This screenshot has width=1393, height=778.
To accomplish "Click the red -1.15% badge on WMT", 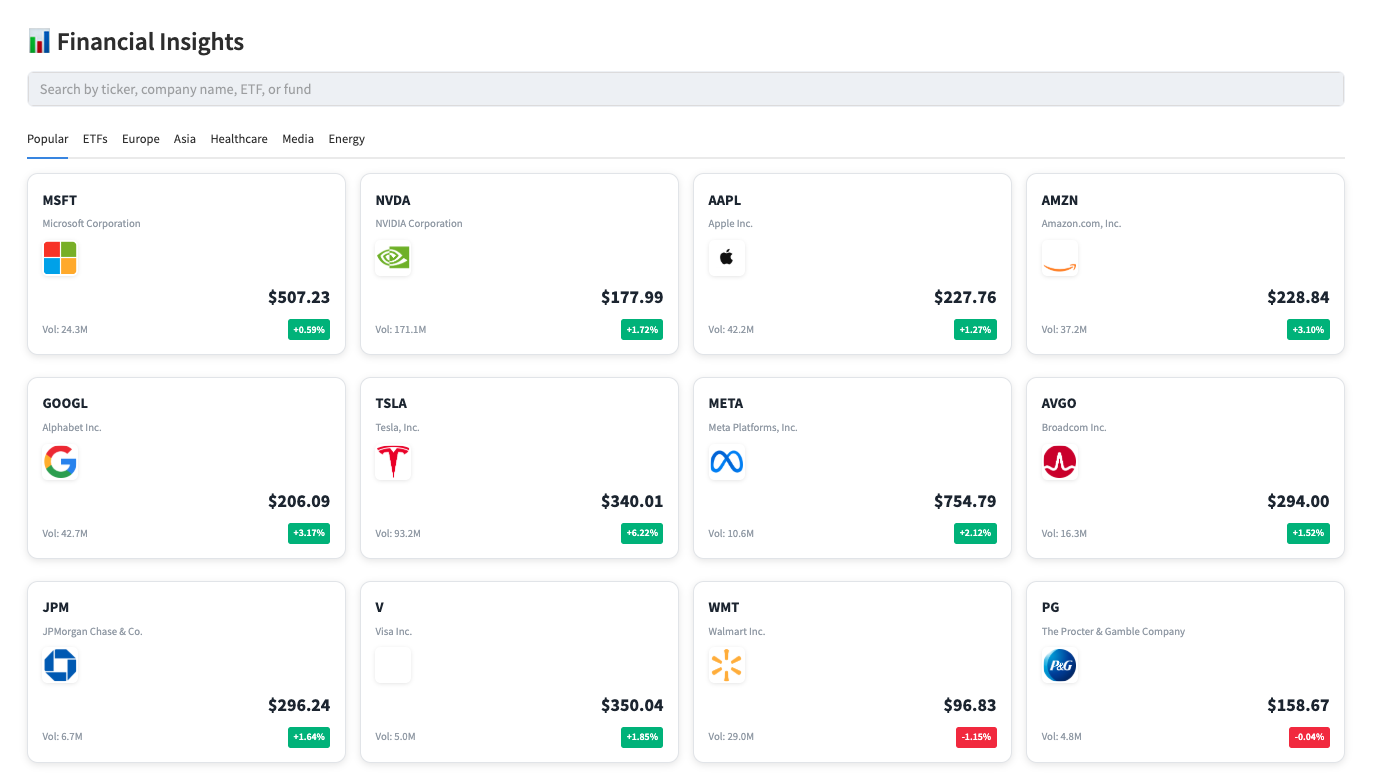I will pyautogui.click(x=976, y=737).
